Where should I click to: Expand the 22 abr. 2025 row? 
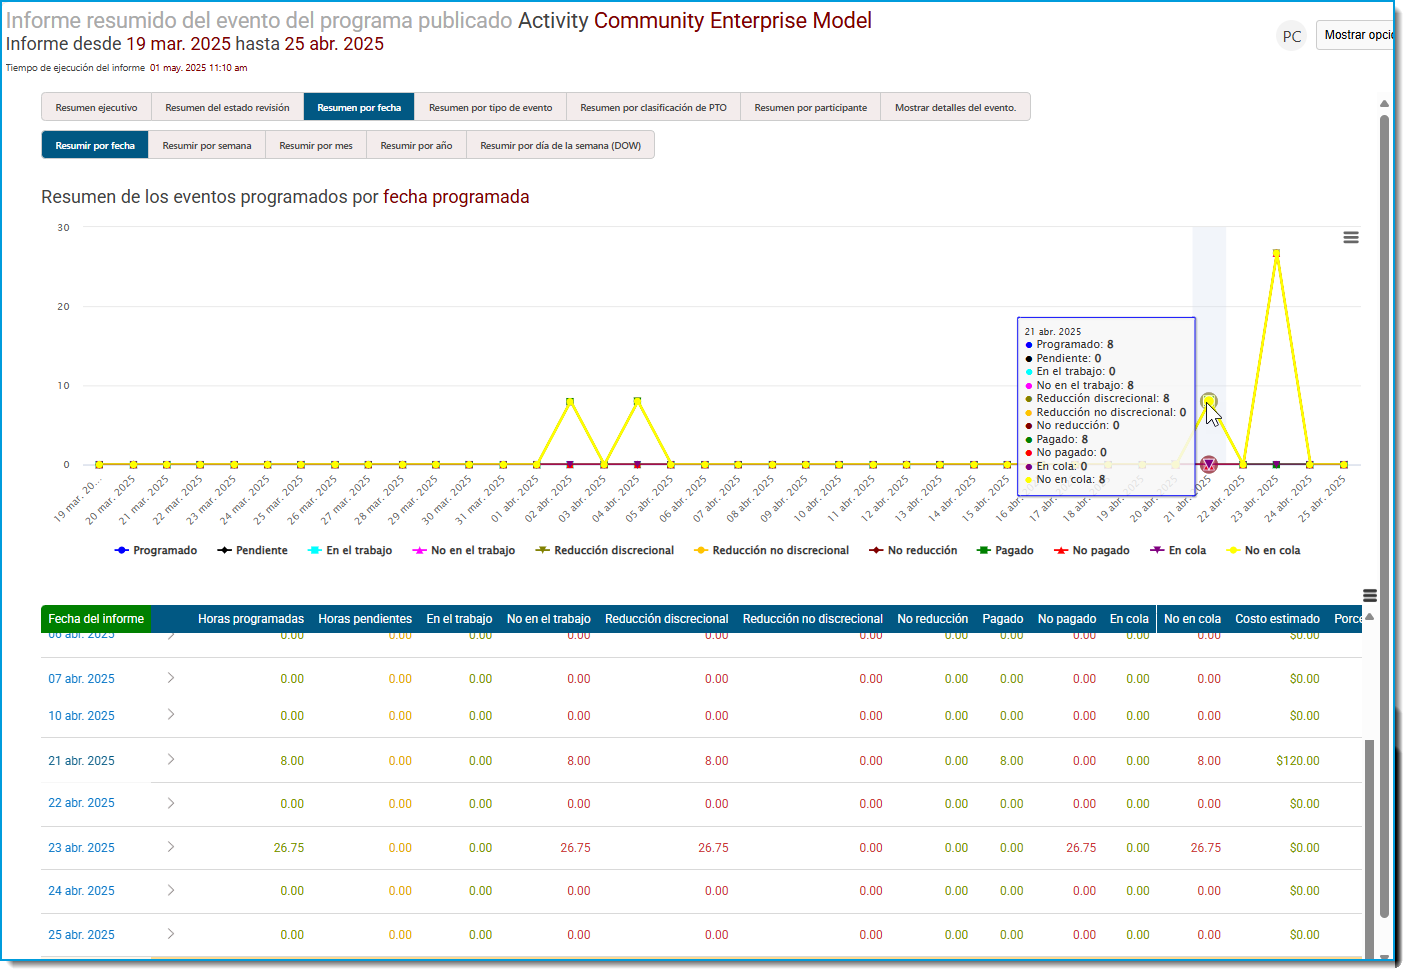coord(171,803)
